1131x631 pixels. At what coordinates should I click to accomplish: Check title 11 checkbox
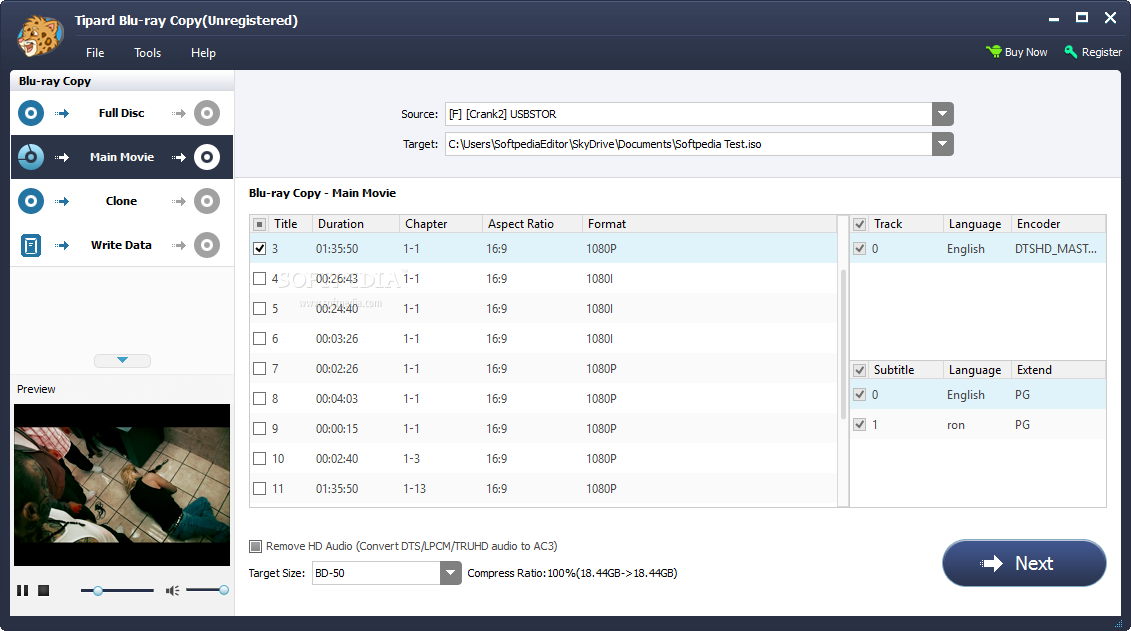tap(260, 489)
